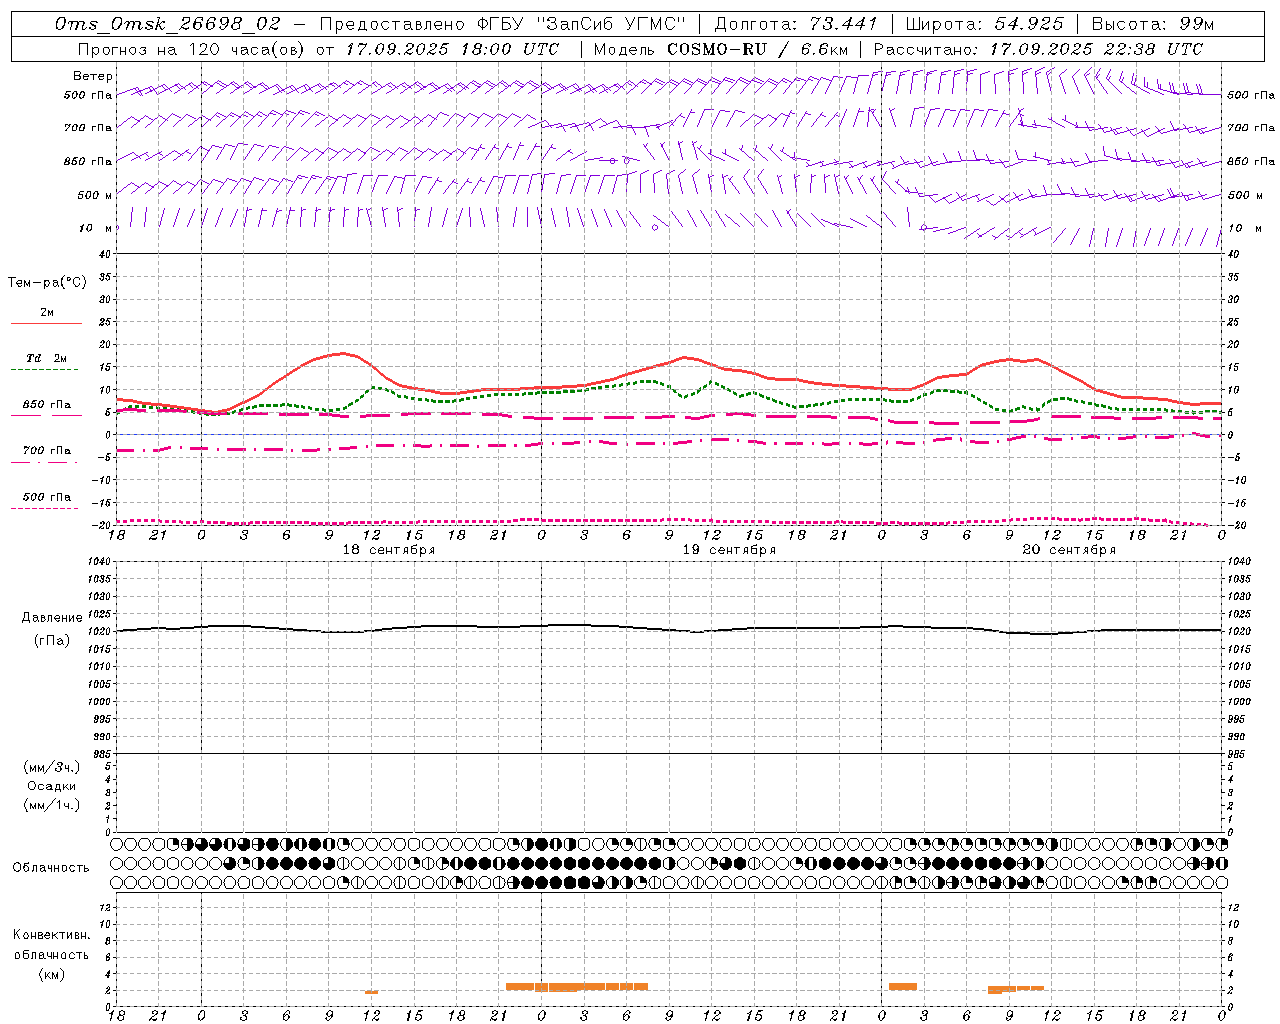Select the model name COSMO-RU / 6.6км
1280x1024 pixels.
757,49
